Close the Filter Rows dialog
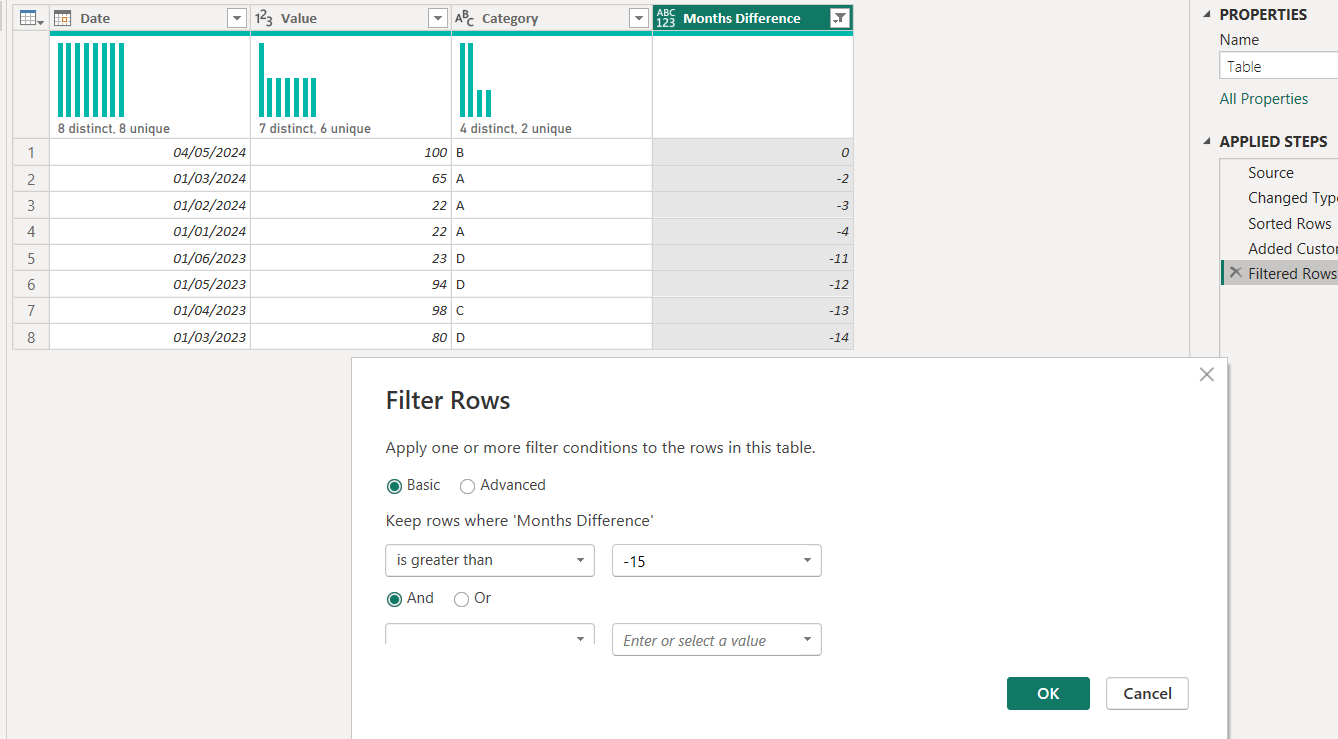 (1207, 375)
